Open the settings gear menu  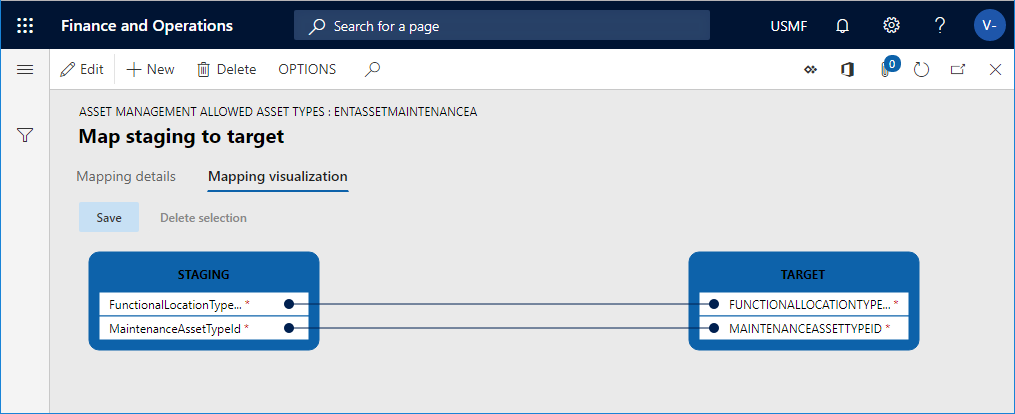[891, 25]
